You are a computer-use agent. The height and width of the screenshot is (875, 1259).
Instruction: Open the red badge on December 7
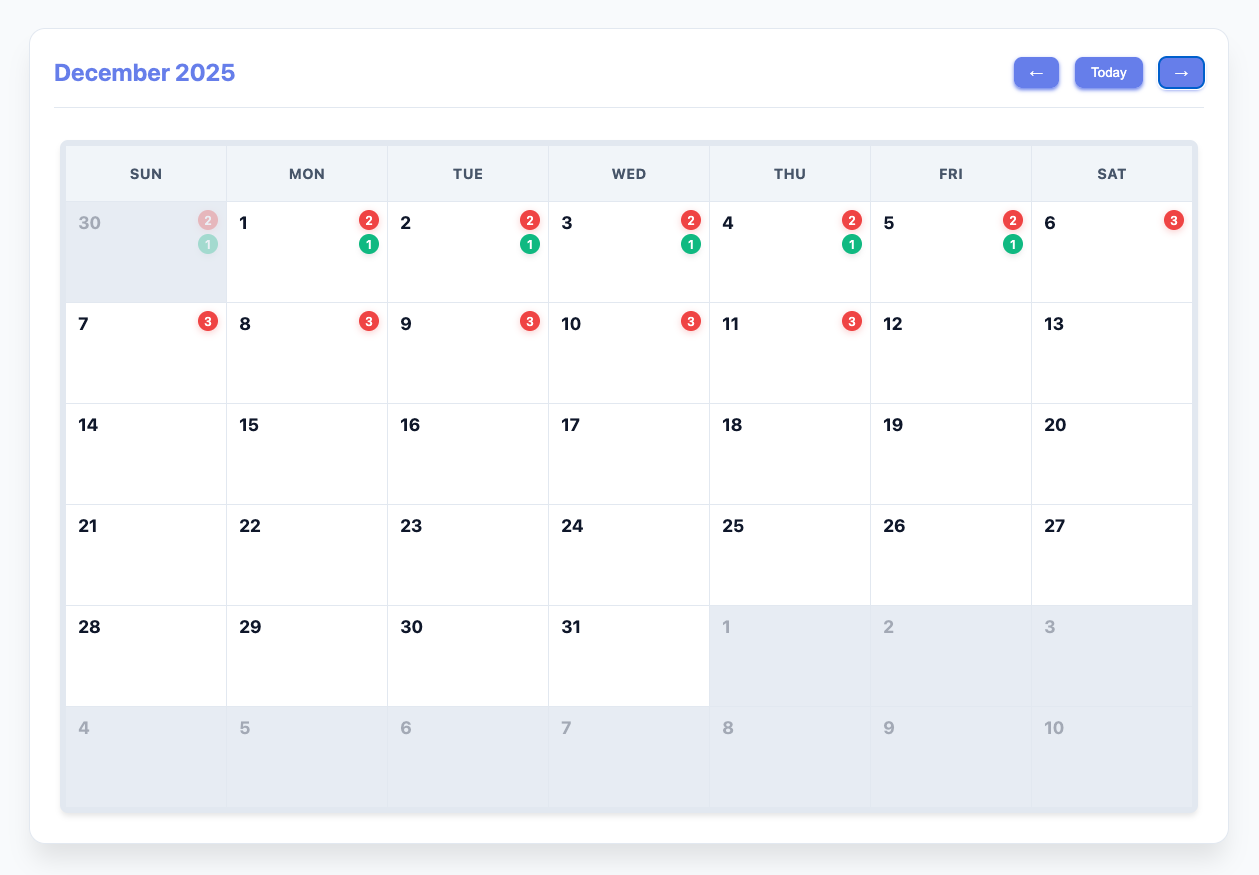[x=207, y=321]
